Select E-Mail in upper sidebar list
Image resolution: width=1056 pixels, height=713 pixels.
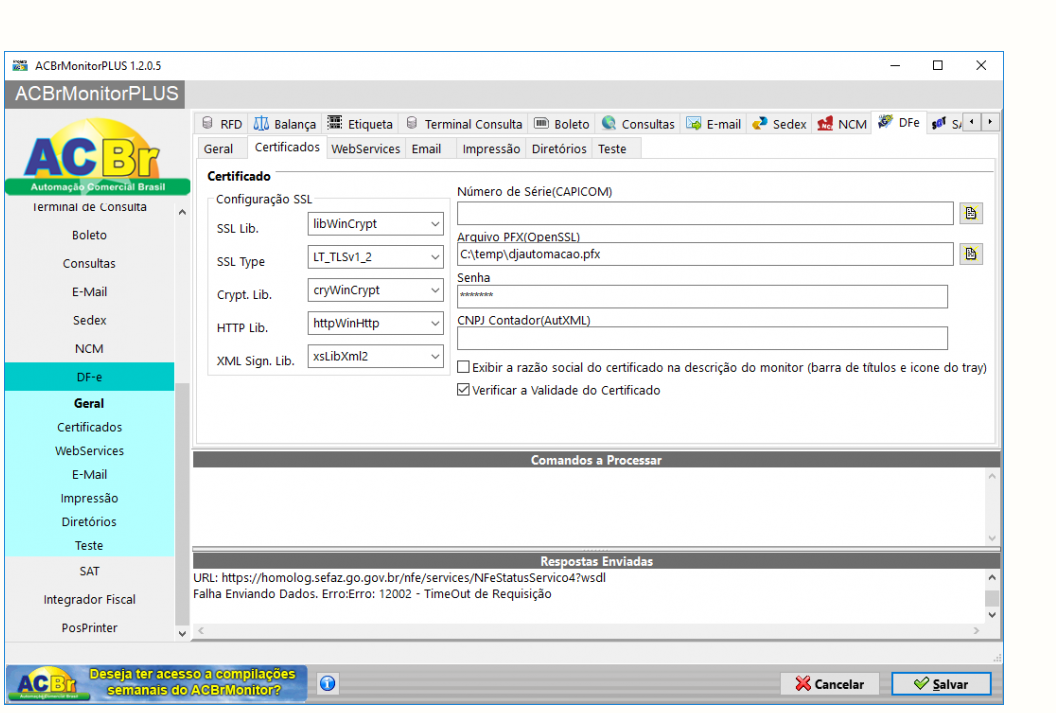tap(90, 292)
